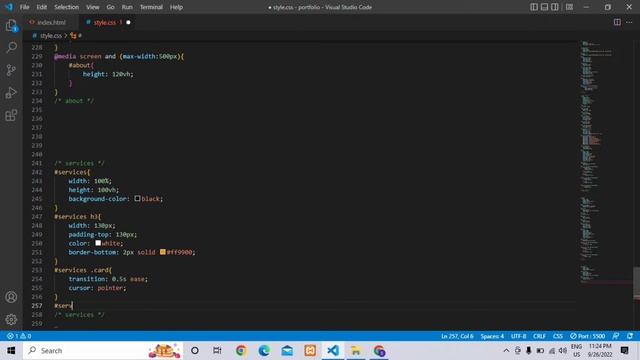Click notifications bell in status bar
The image size is (640, 360).
click(x=630, y=336)
